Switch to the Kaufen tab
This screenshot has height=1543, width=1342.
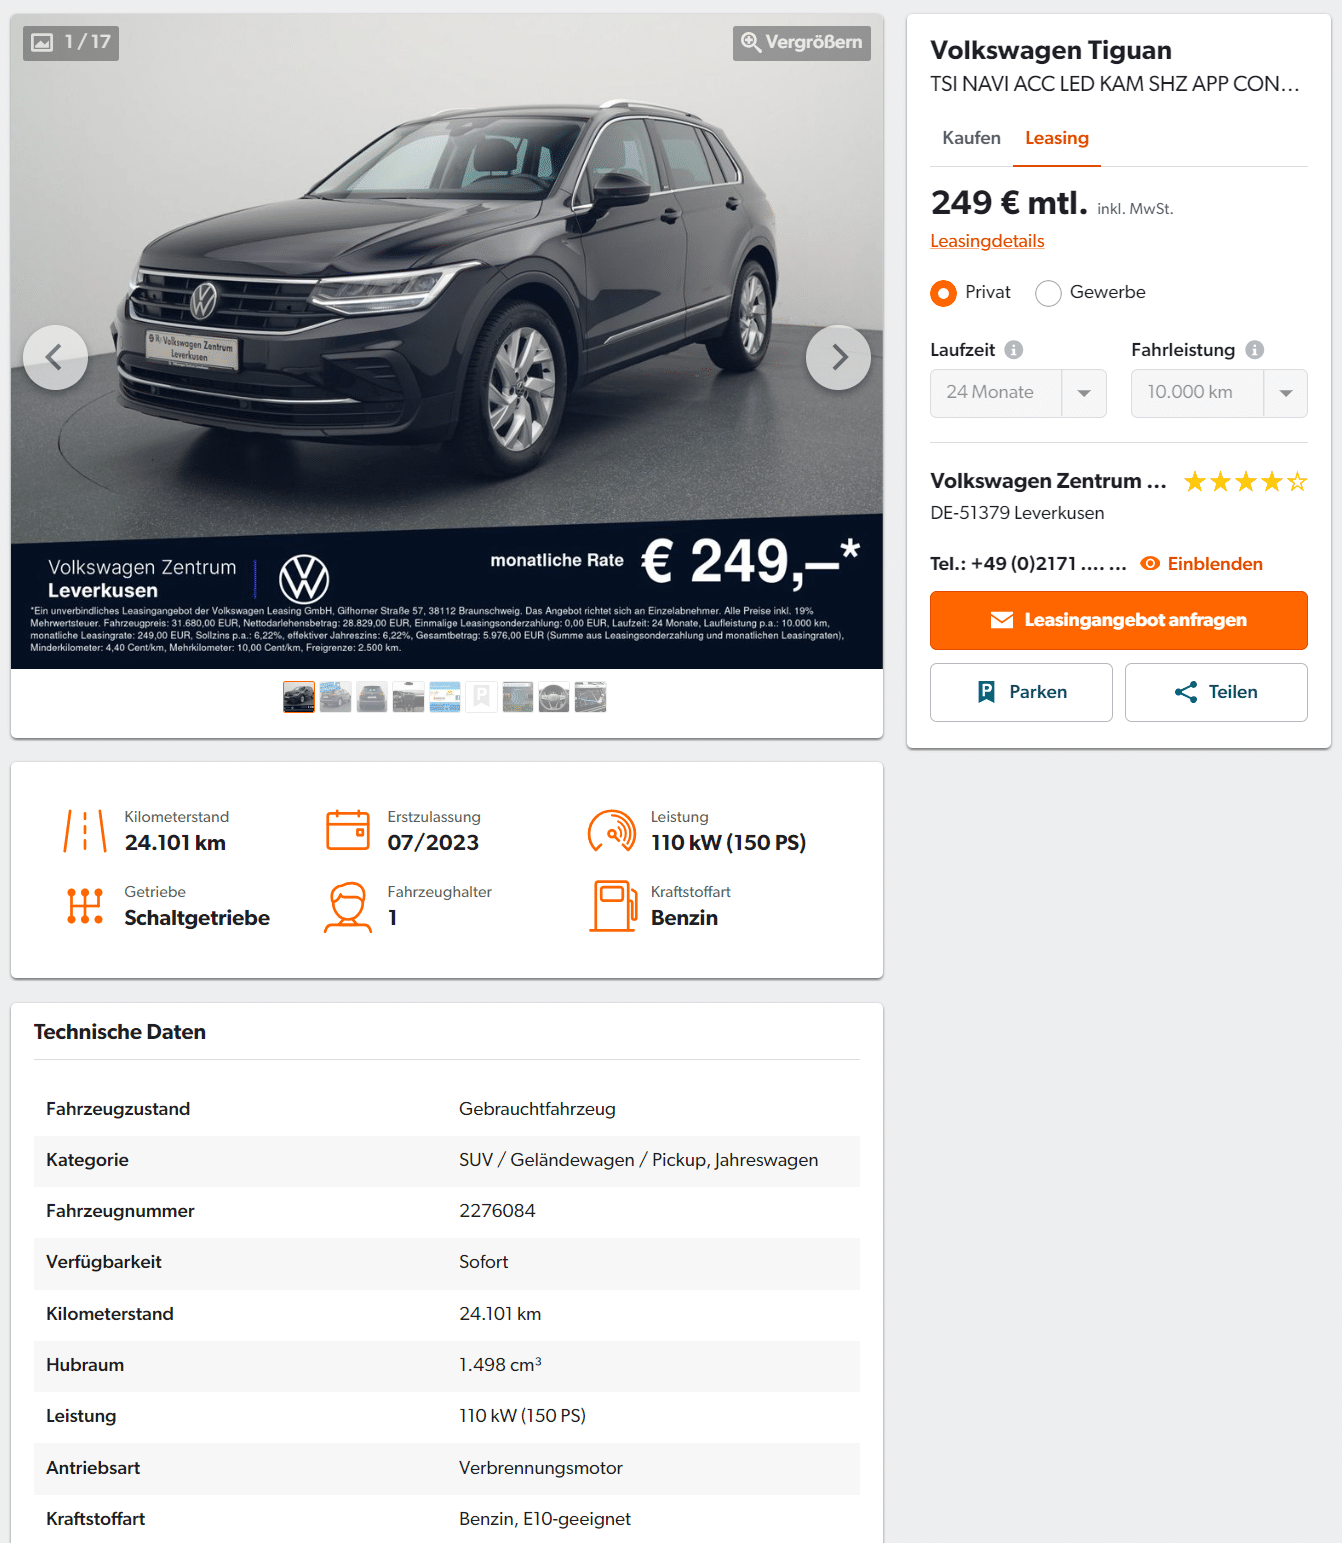click(971, 138)
